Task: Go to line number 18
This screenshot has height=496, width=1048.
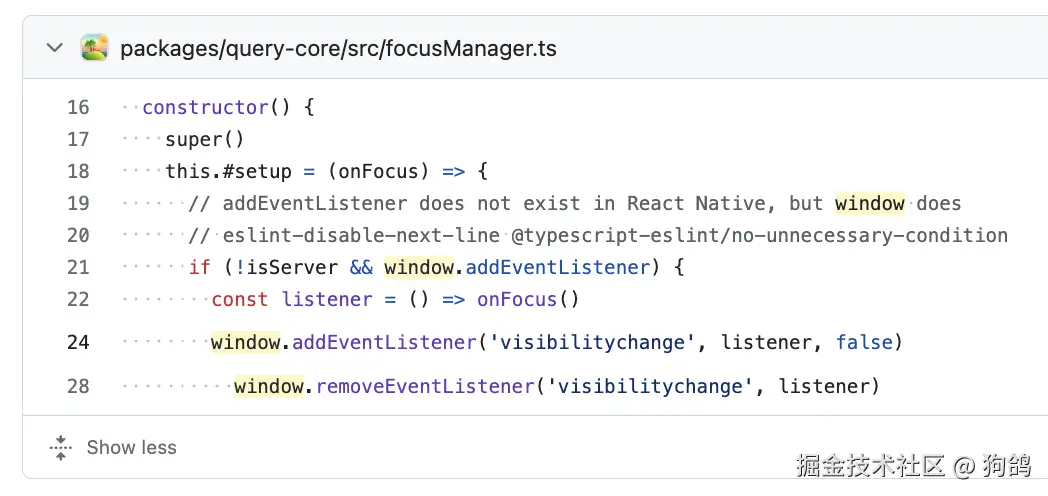Action: coord(78,171)
